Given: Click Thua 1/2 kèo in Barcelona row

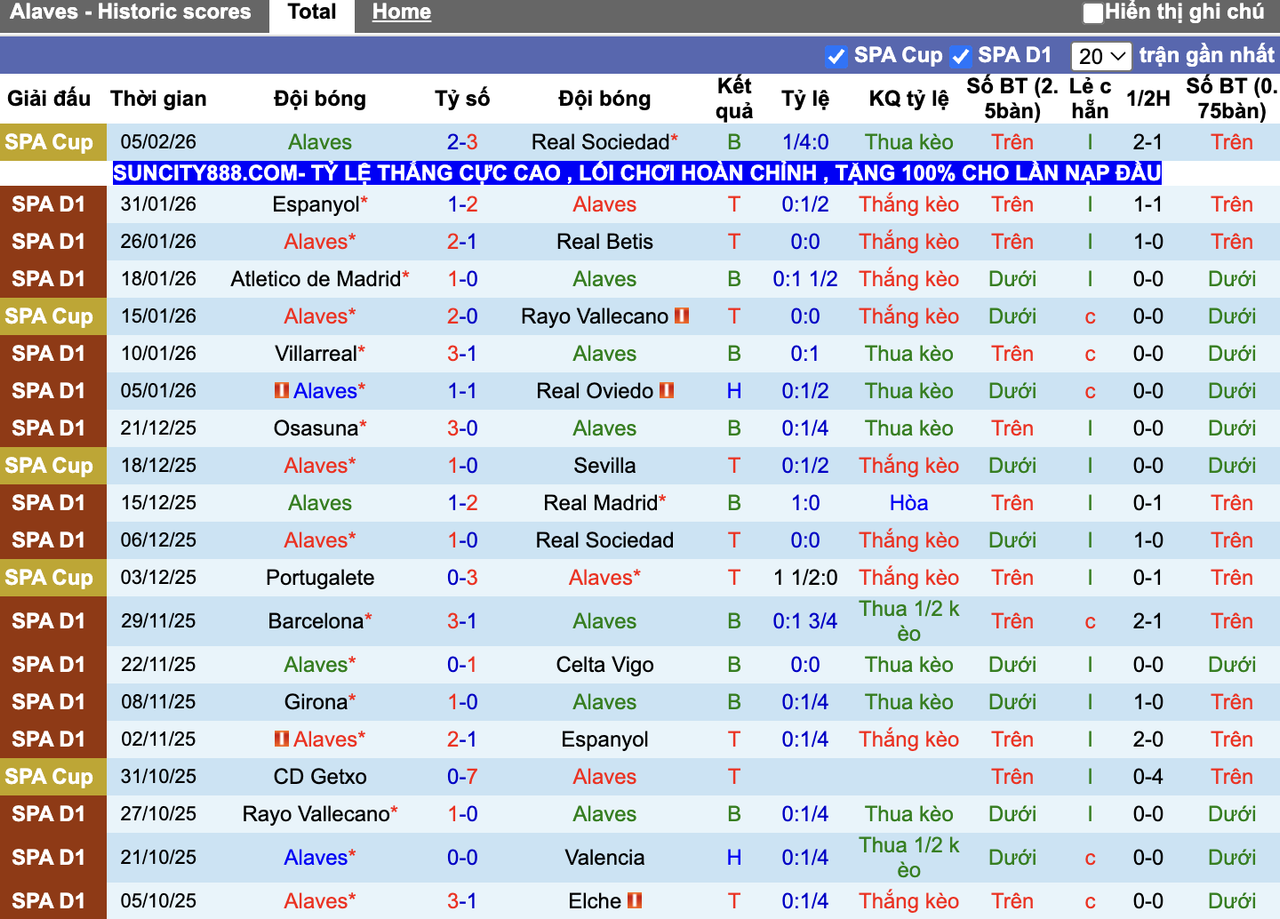Looking at the screenshot, I should pyautogui.click(x=909, y=621).
